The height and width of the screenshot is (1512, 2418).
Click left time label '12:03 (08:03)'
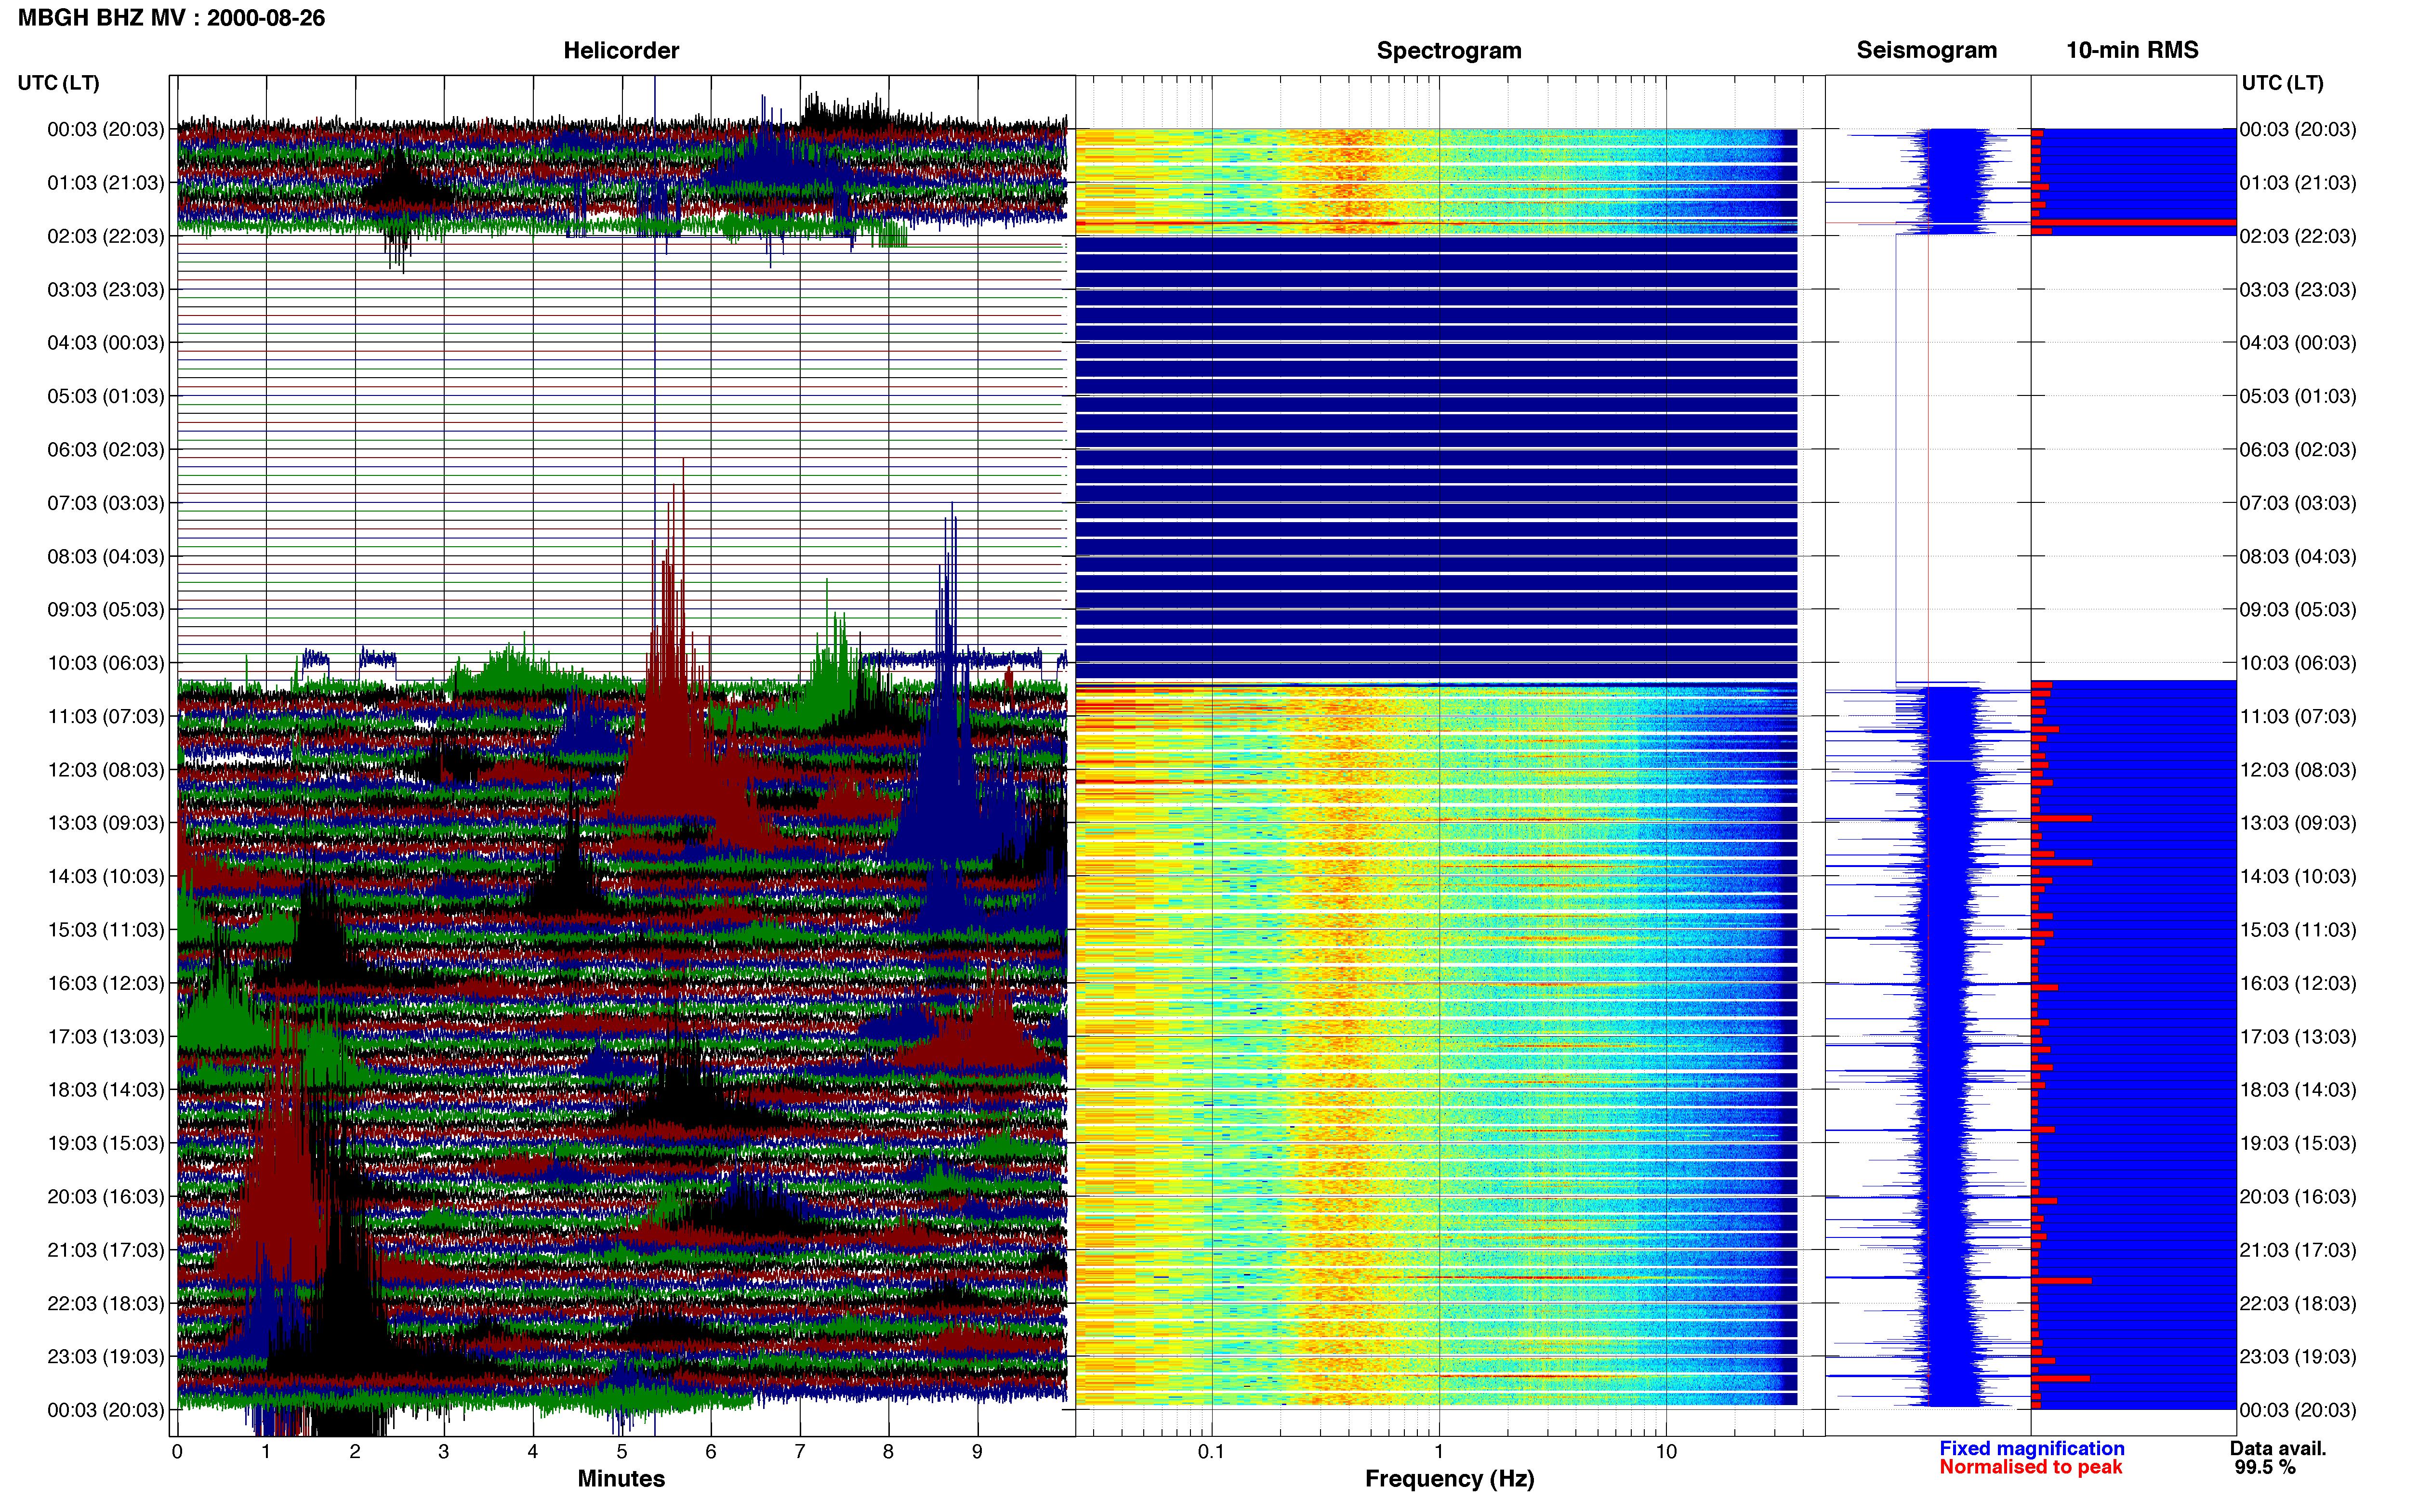tap(105, 770)
